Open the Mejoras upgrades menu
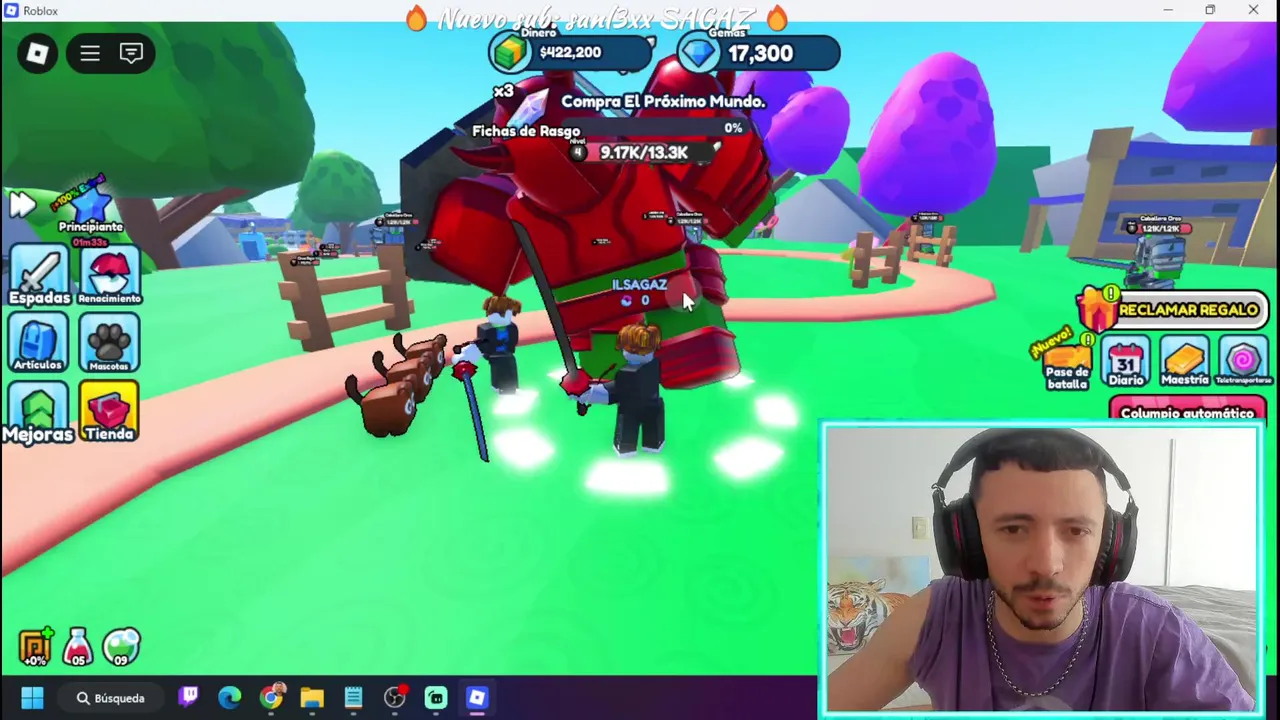The width and height of the screenshot is (1280, 720). point(38,412)
